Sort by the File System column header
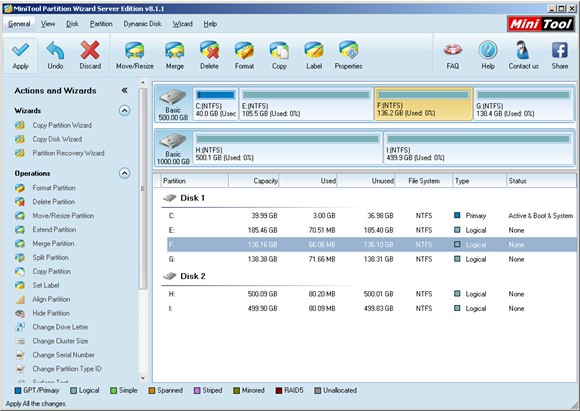The image size is (580, 411). point(424,181)
